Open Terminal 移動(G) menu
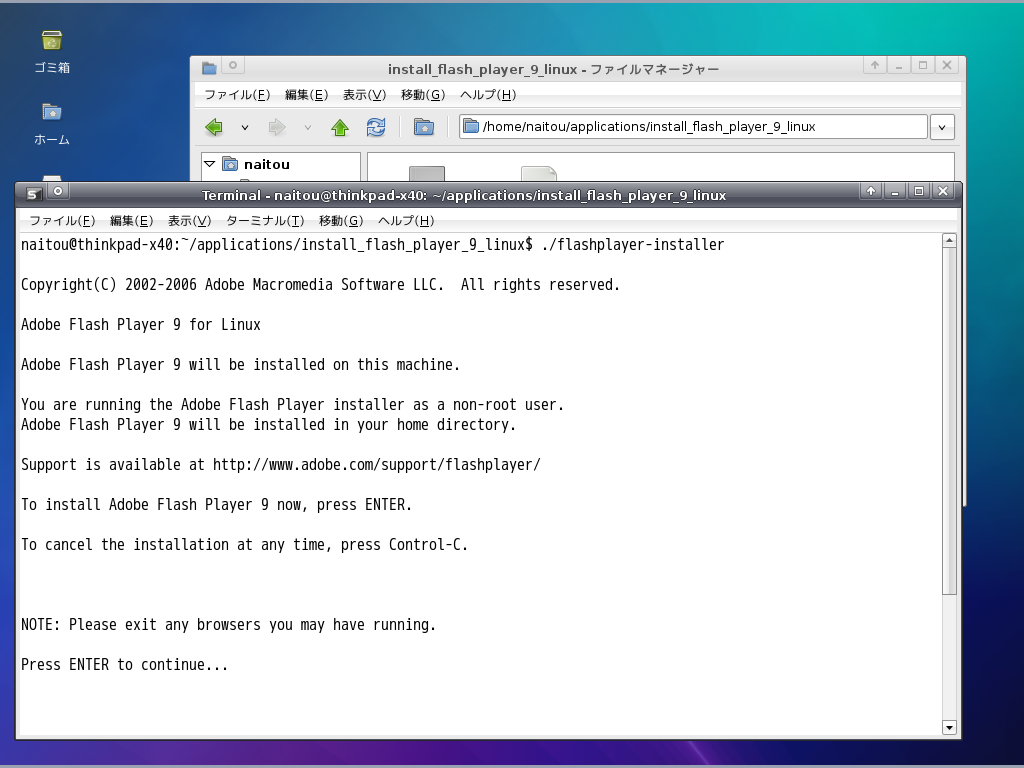 pyautogui.click(x=341, y=221)
